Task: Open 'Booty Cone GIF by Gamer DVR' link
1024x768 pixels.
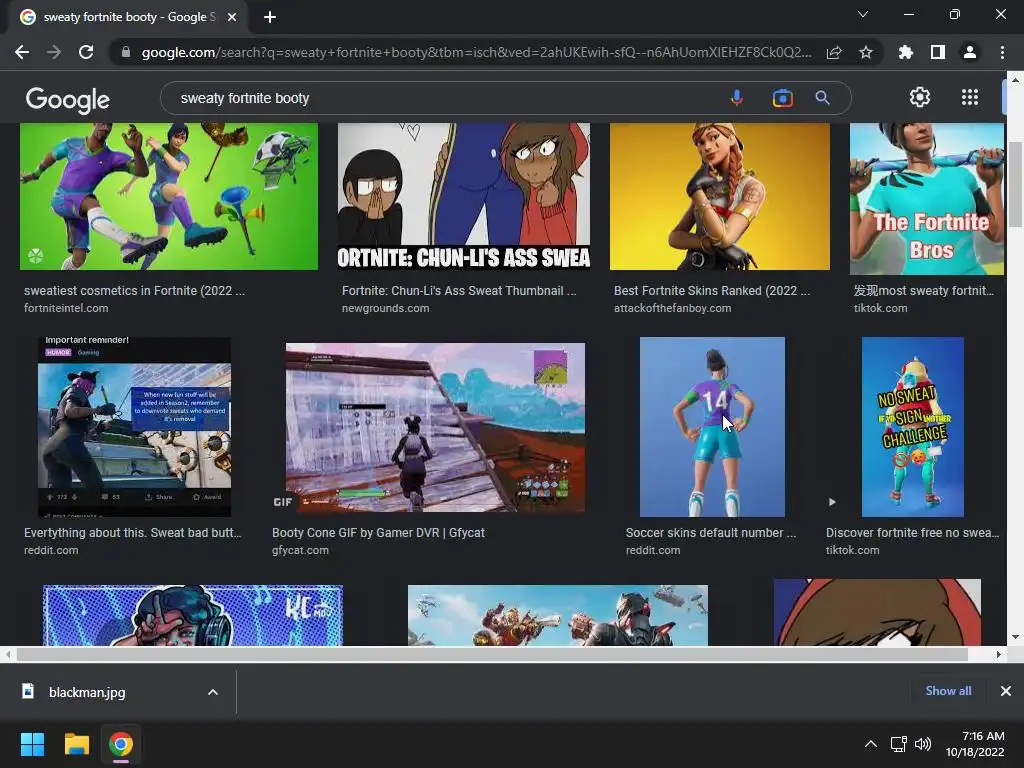Action: (378, 533)
